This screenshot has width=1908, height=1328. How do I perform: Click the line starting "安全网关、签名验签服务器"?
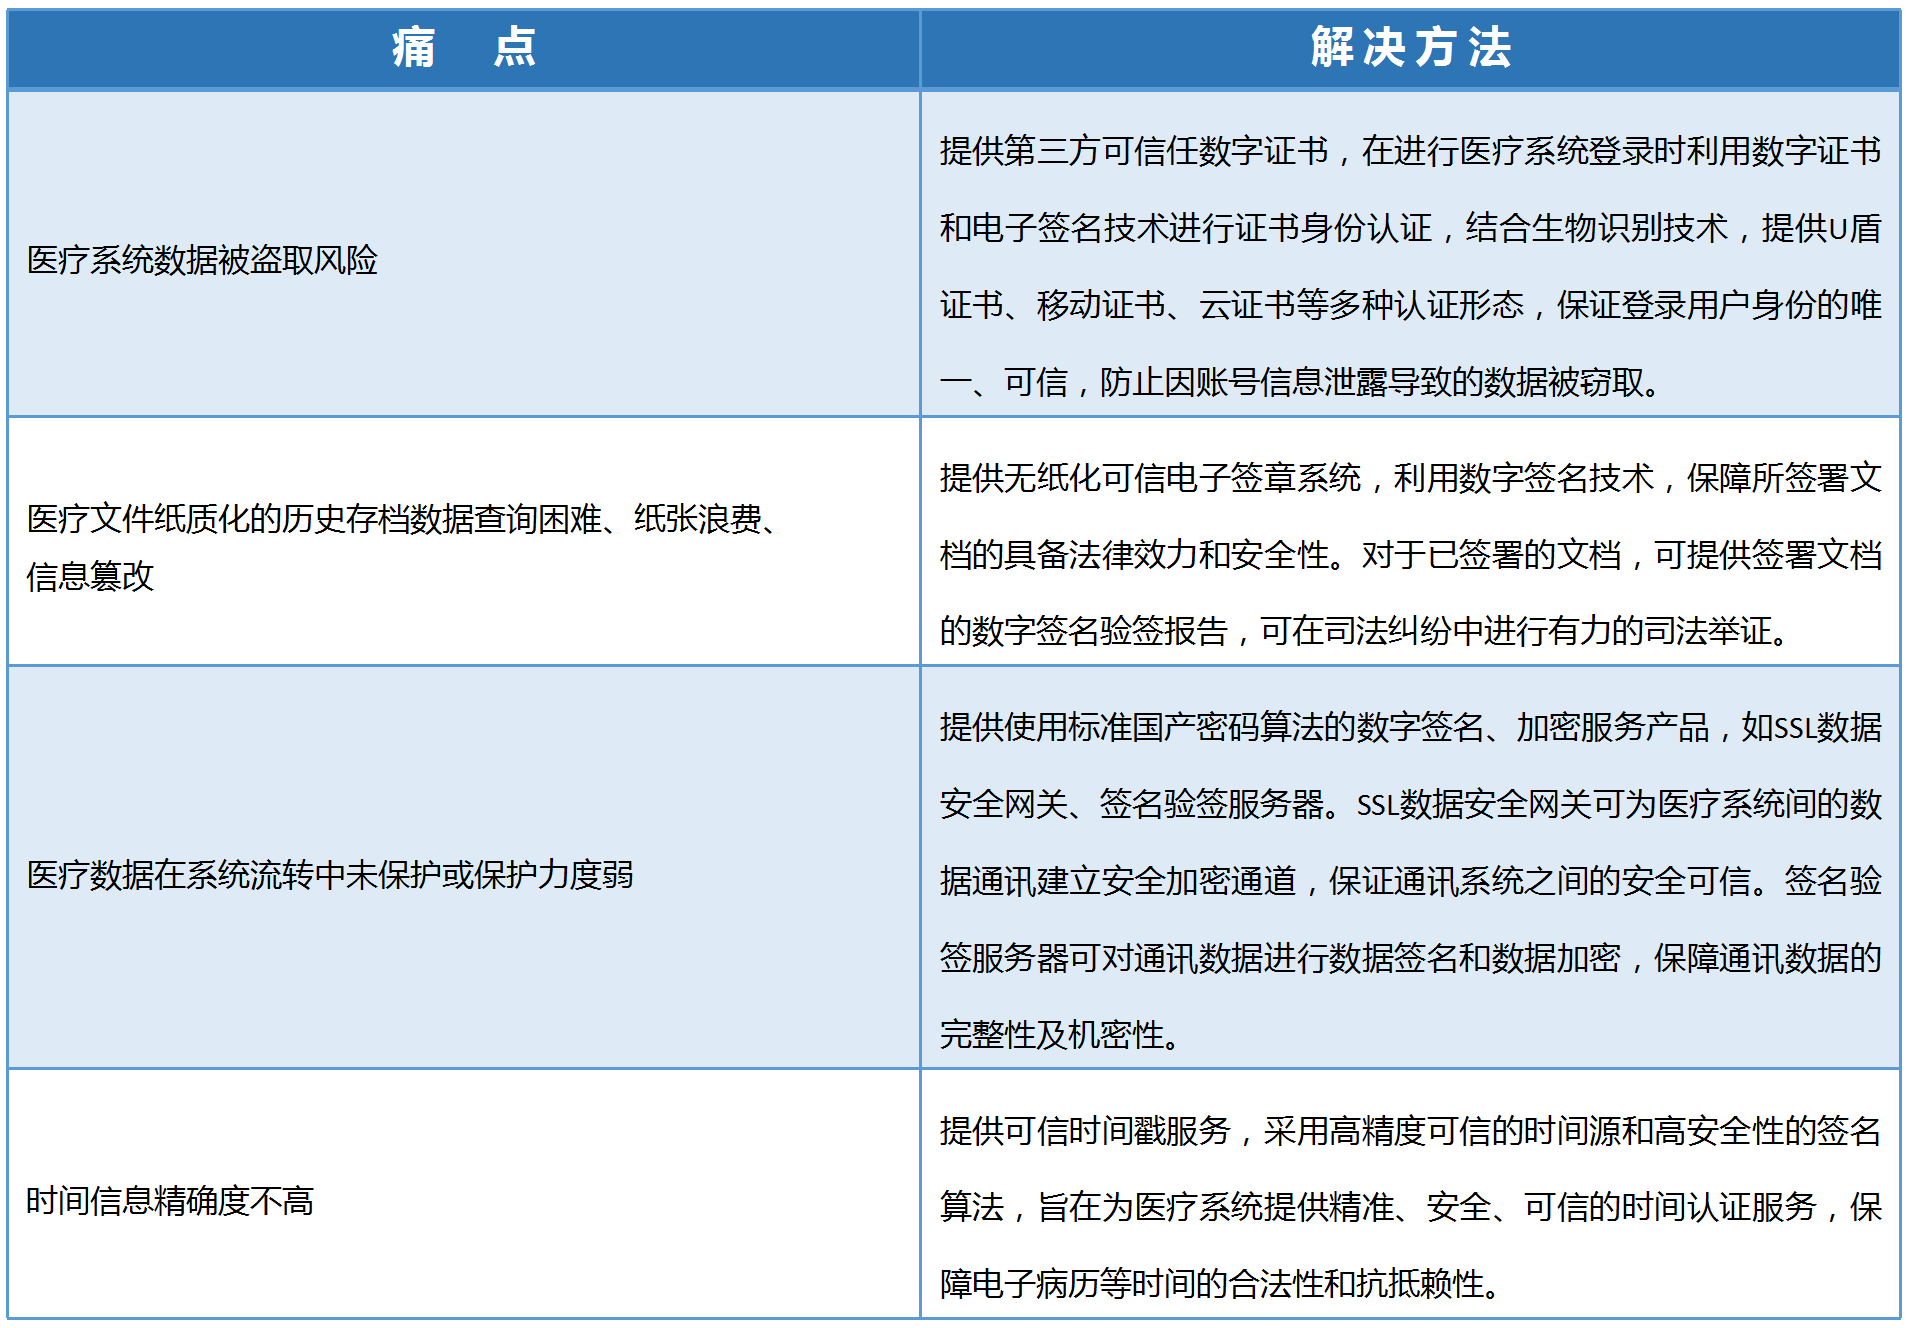point(1410,804)
